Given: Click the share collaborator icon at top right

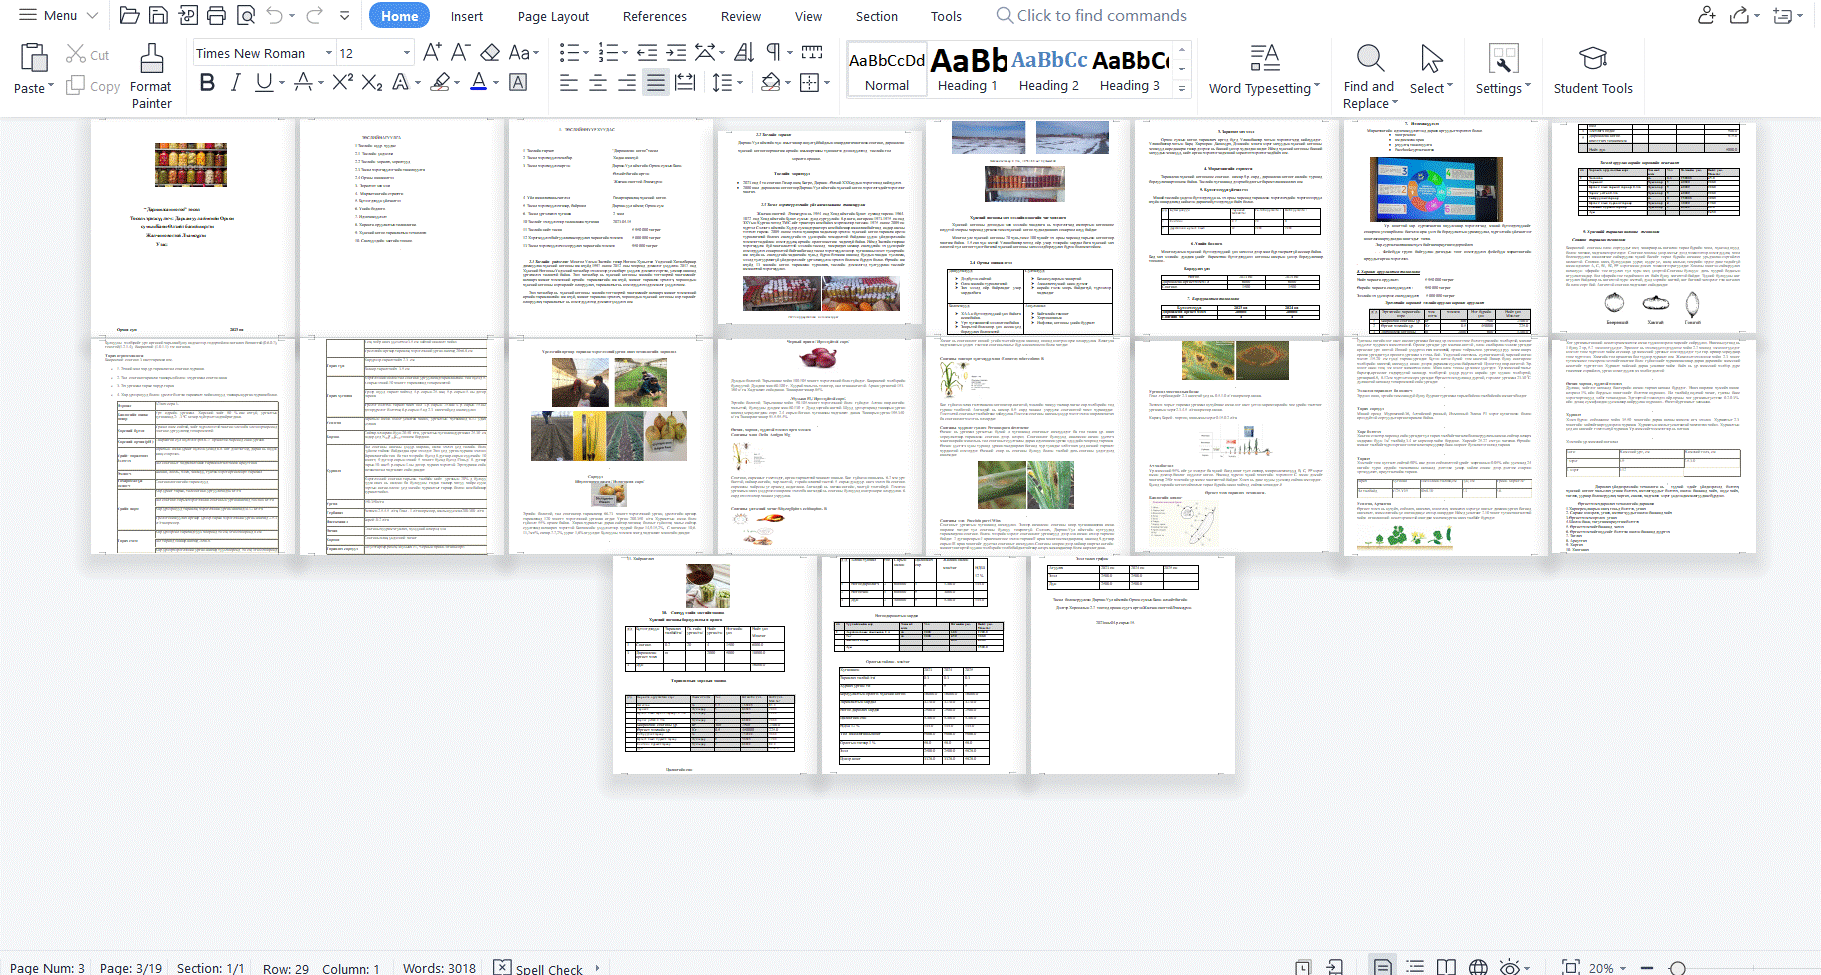Looking at the screenshot, I should (x=1706, y=15).
